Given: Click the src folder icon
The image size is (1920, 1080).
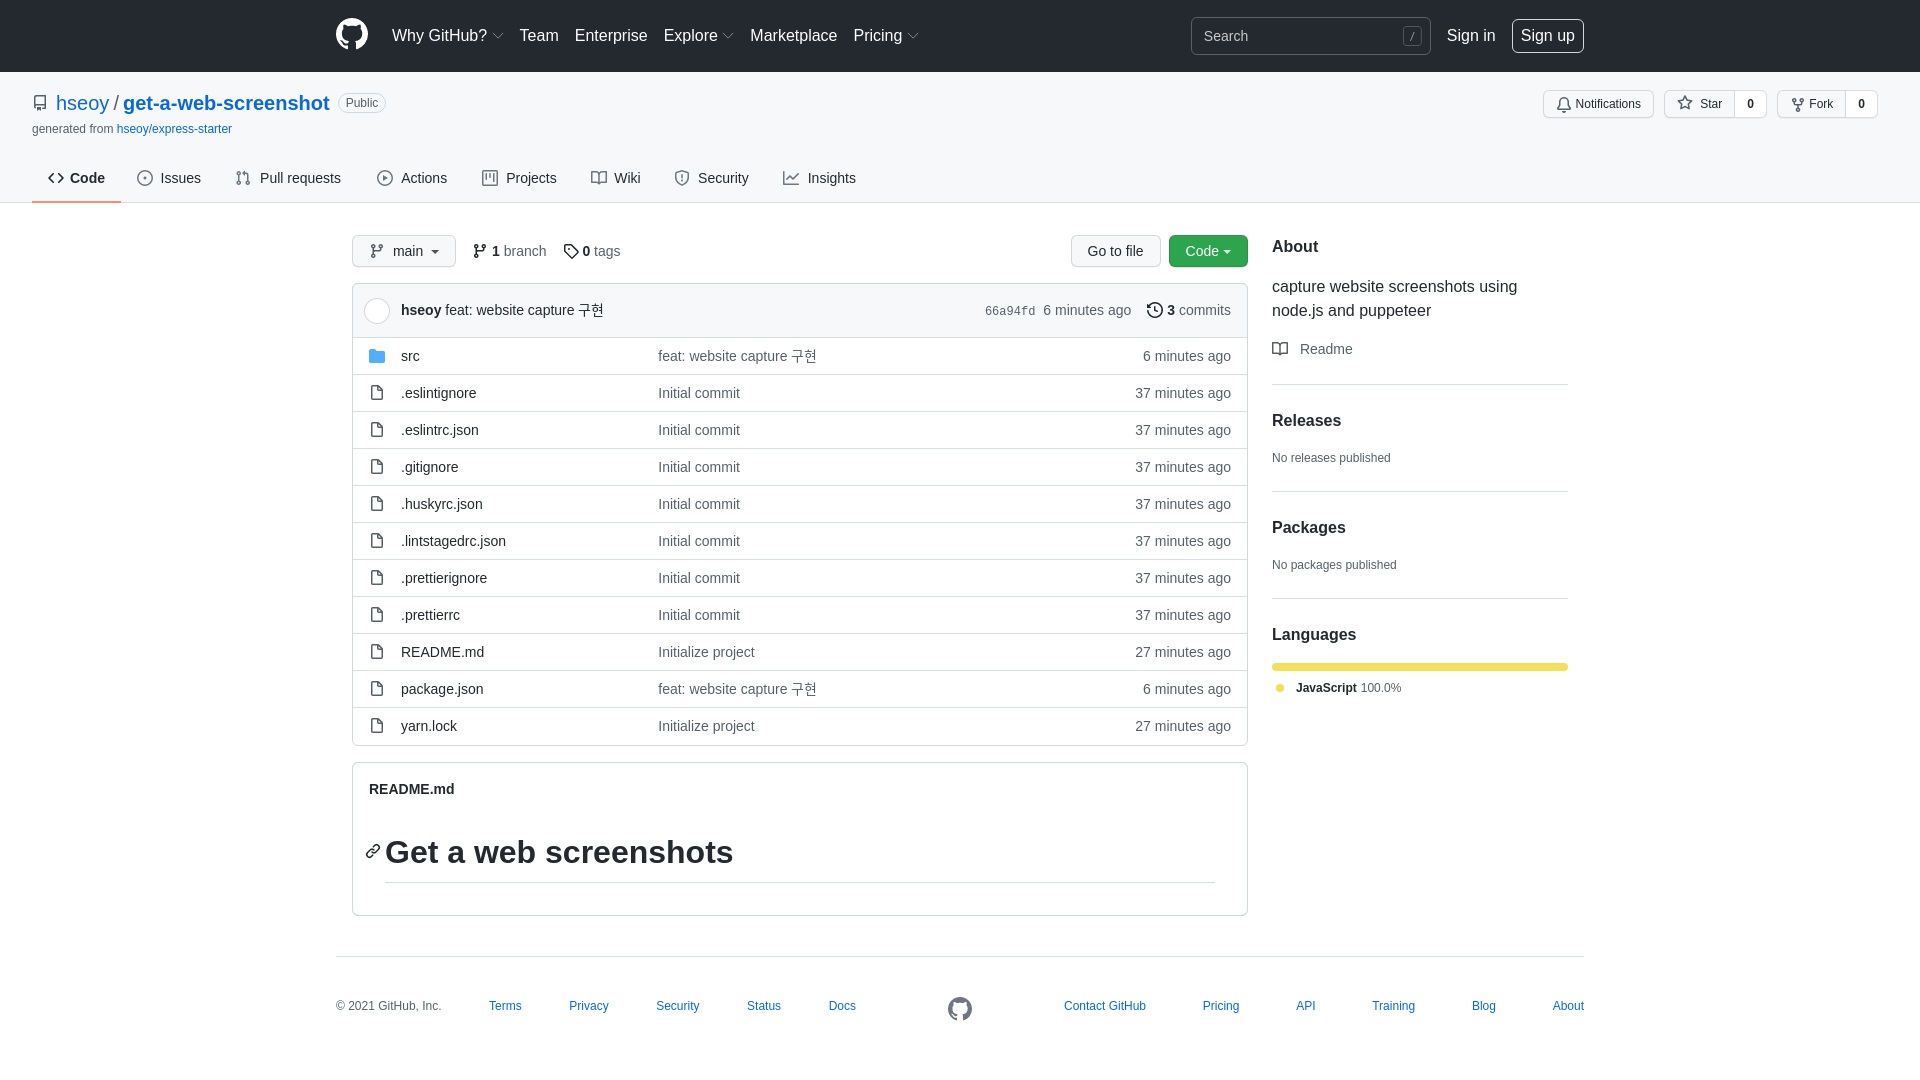Looking at the screenshot, I should click(377, 356).
